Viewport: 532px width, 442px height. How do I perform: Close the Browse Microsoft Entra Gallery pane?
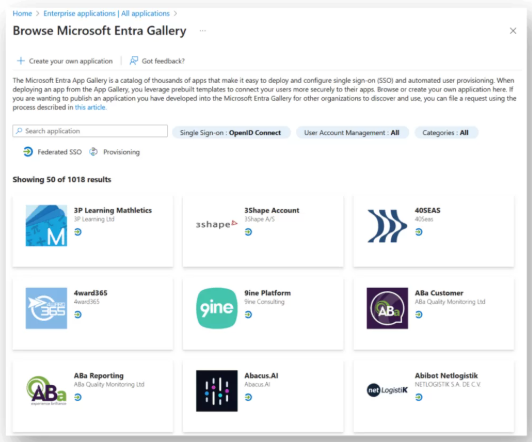(513, 31)
